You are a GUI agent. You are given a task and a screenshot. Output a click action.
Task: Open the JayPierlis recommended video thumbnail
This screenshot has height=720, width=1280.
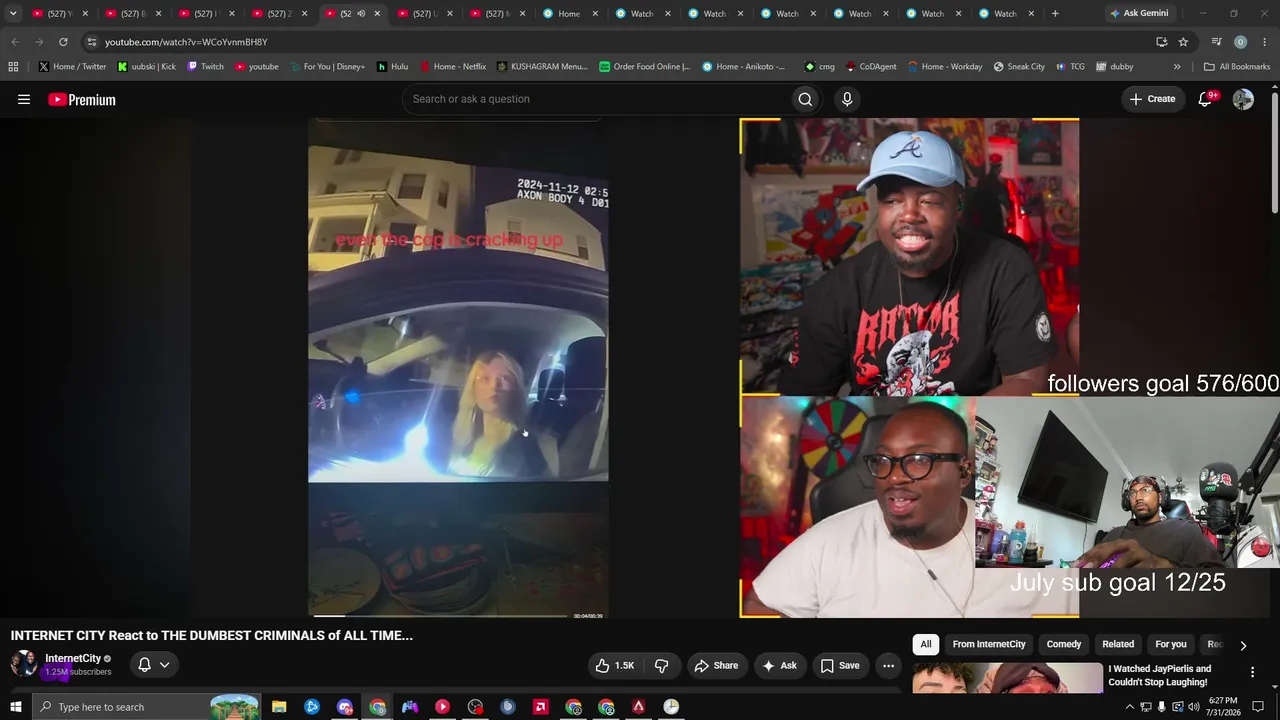[x=1007, y=677]
